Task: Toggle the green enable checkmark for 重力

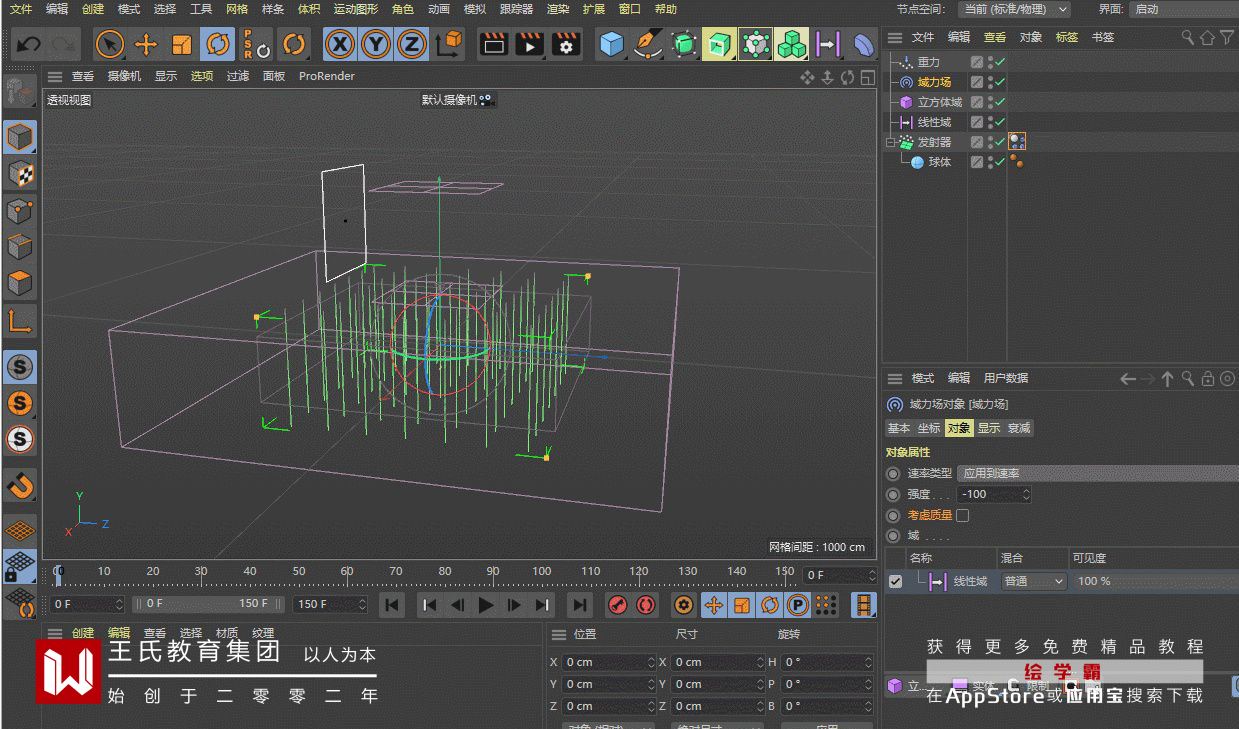Action: pos(1000,62)
